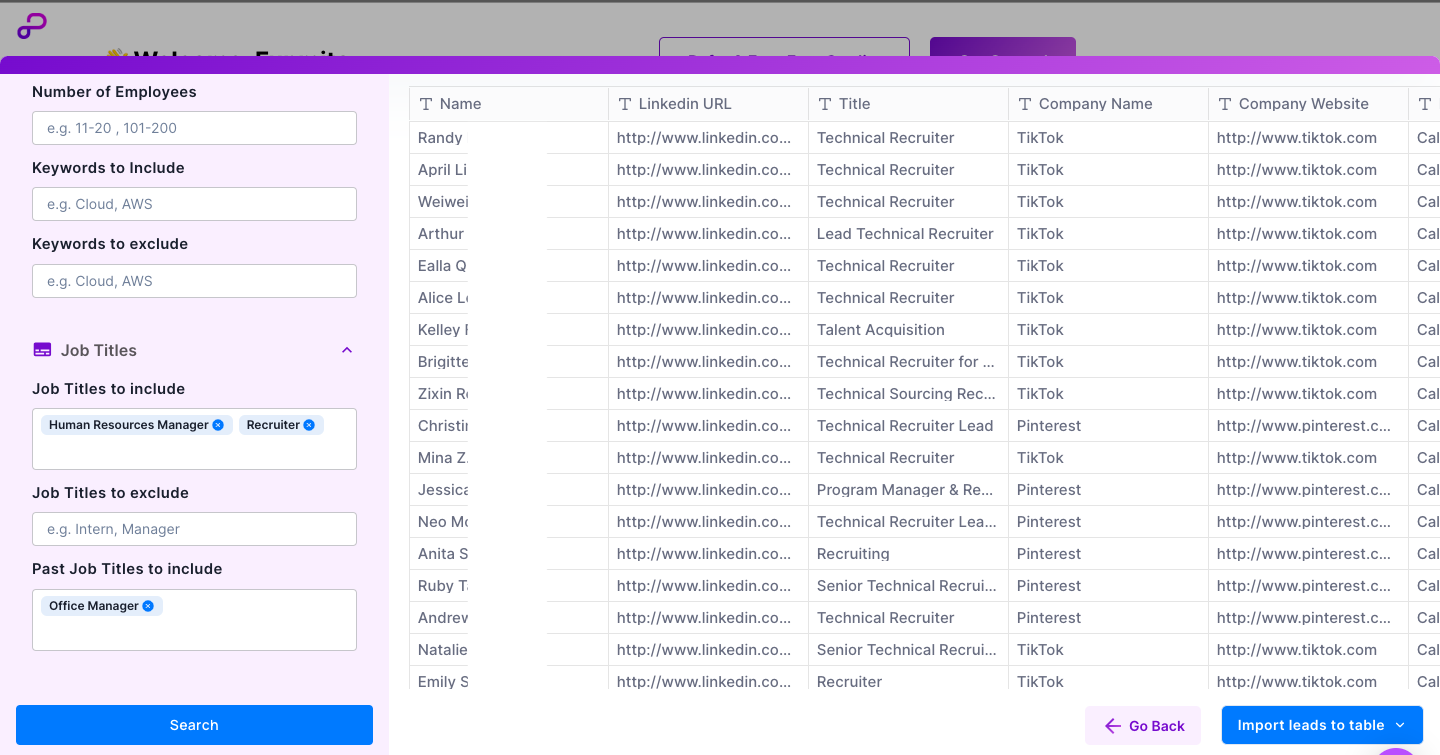Click the blue Search button
The image size is (1440, 755).
pos(194,725)
